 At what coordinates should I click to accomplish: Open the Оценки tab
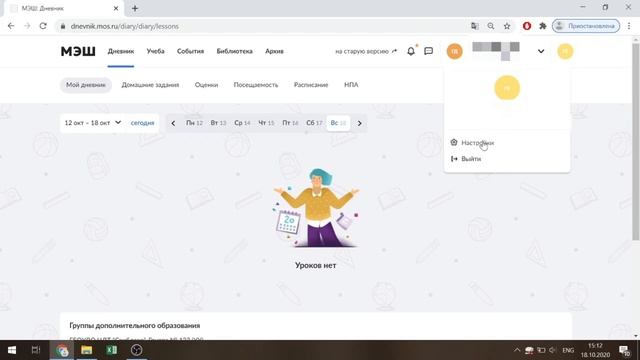[206, 85]
